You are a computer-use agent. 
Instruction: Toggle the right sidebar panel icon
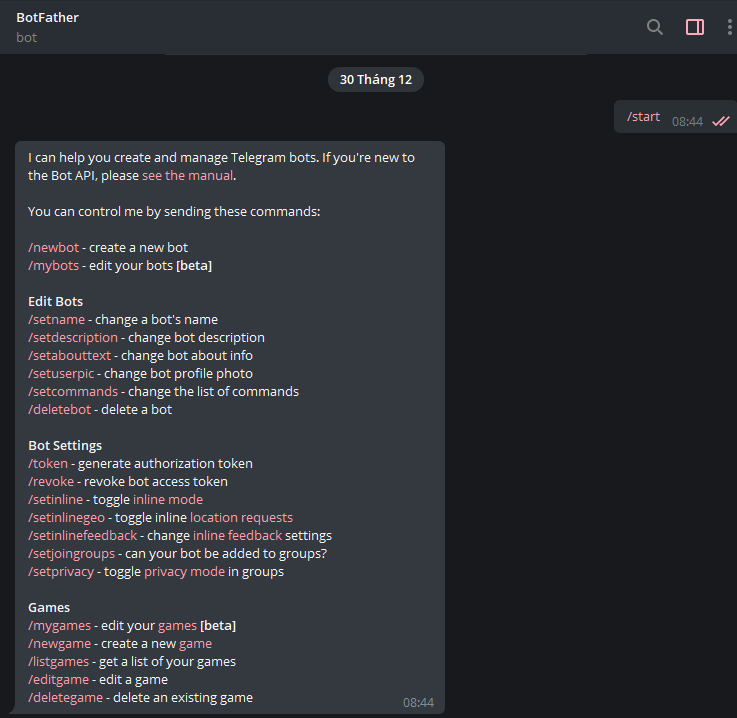coord(695,27)
